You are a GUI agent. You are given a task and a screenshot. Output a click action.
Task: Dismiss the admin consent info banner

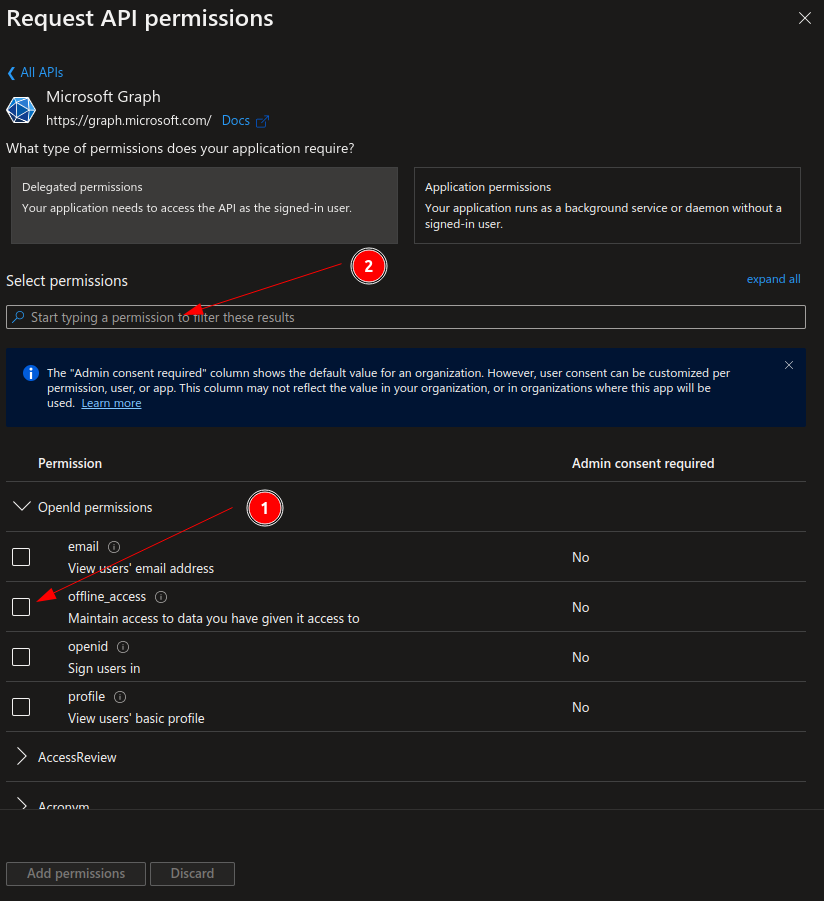click(789, 365)
